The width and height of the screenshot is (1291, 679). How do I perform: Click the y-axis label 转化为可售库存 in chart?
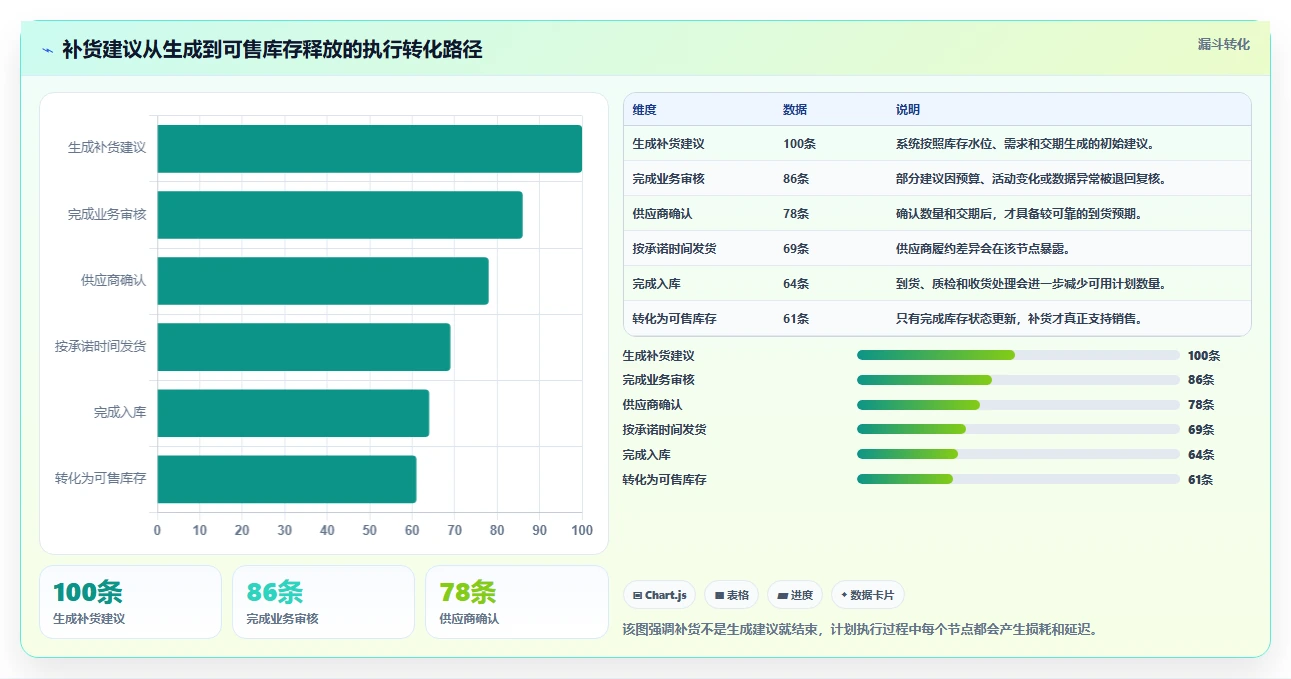click(100, 479)
